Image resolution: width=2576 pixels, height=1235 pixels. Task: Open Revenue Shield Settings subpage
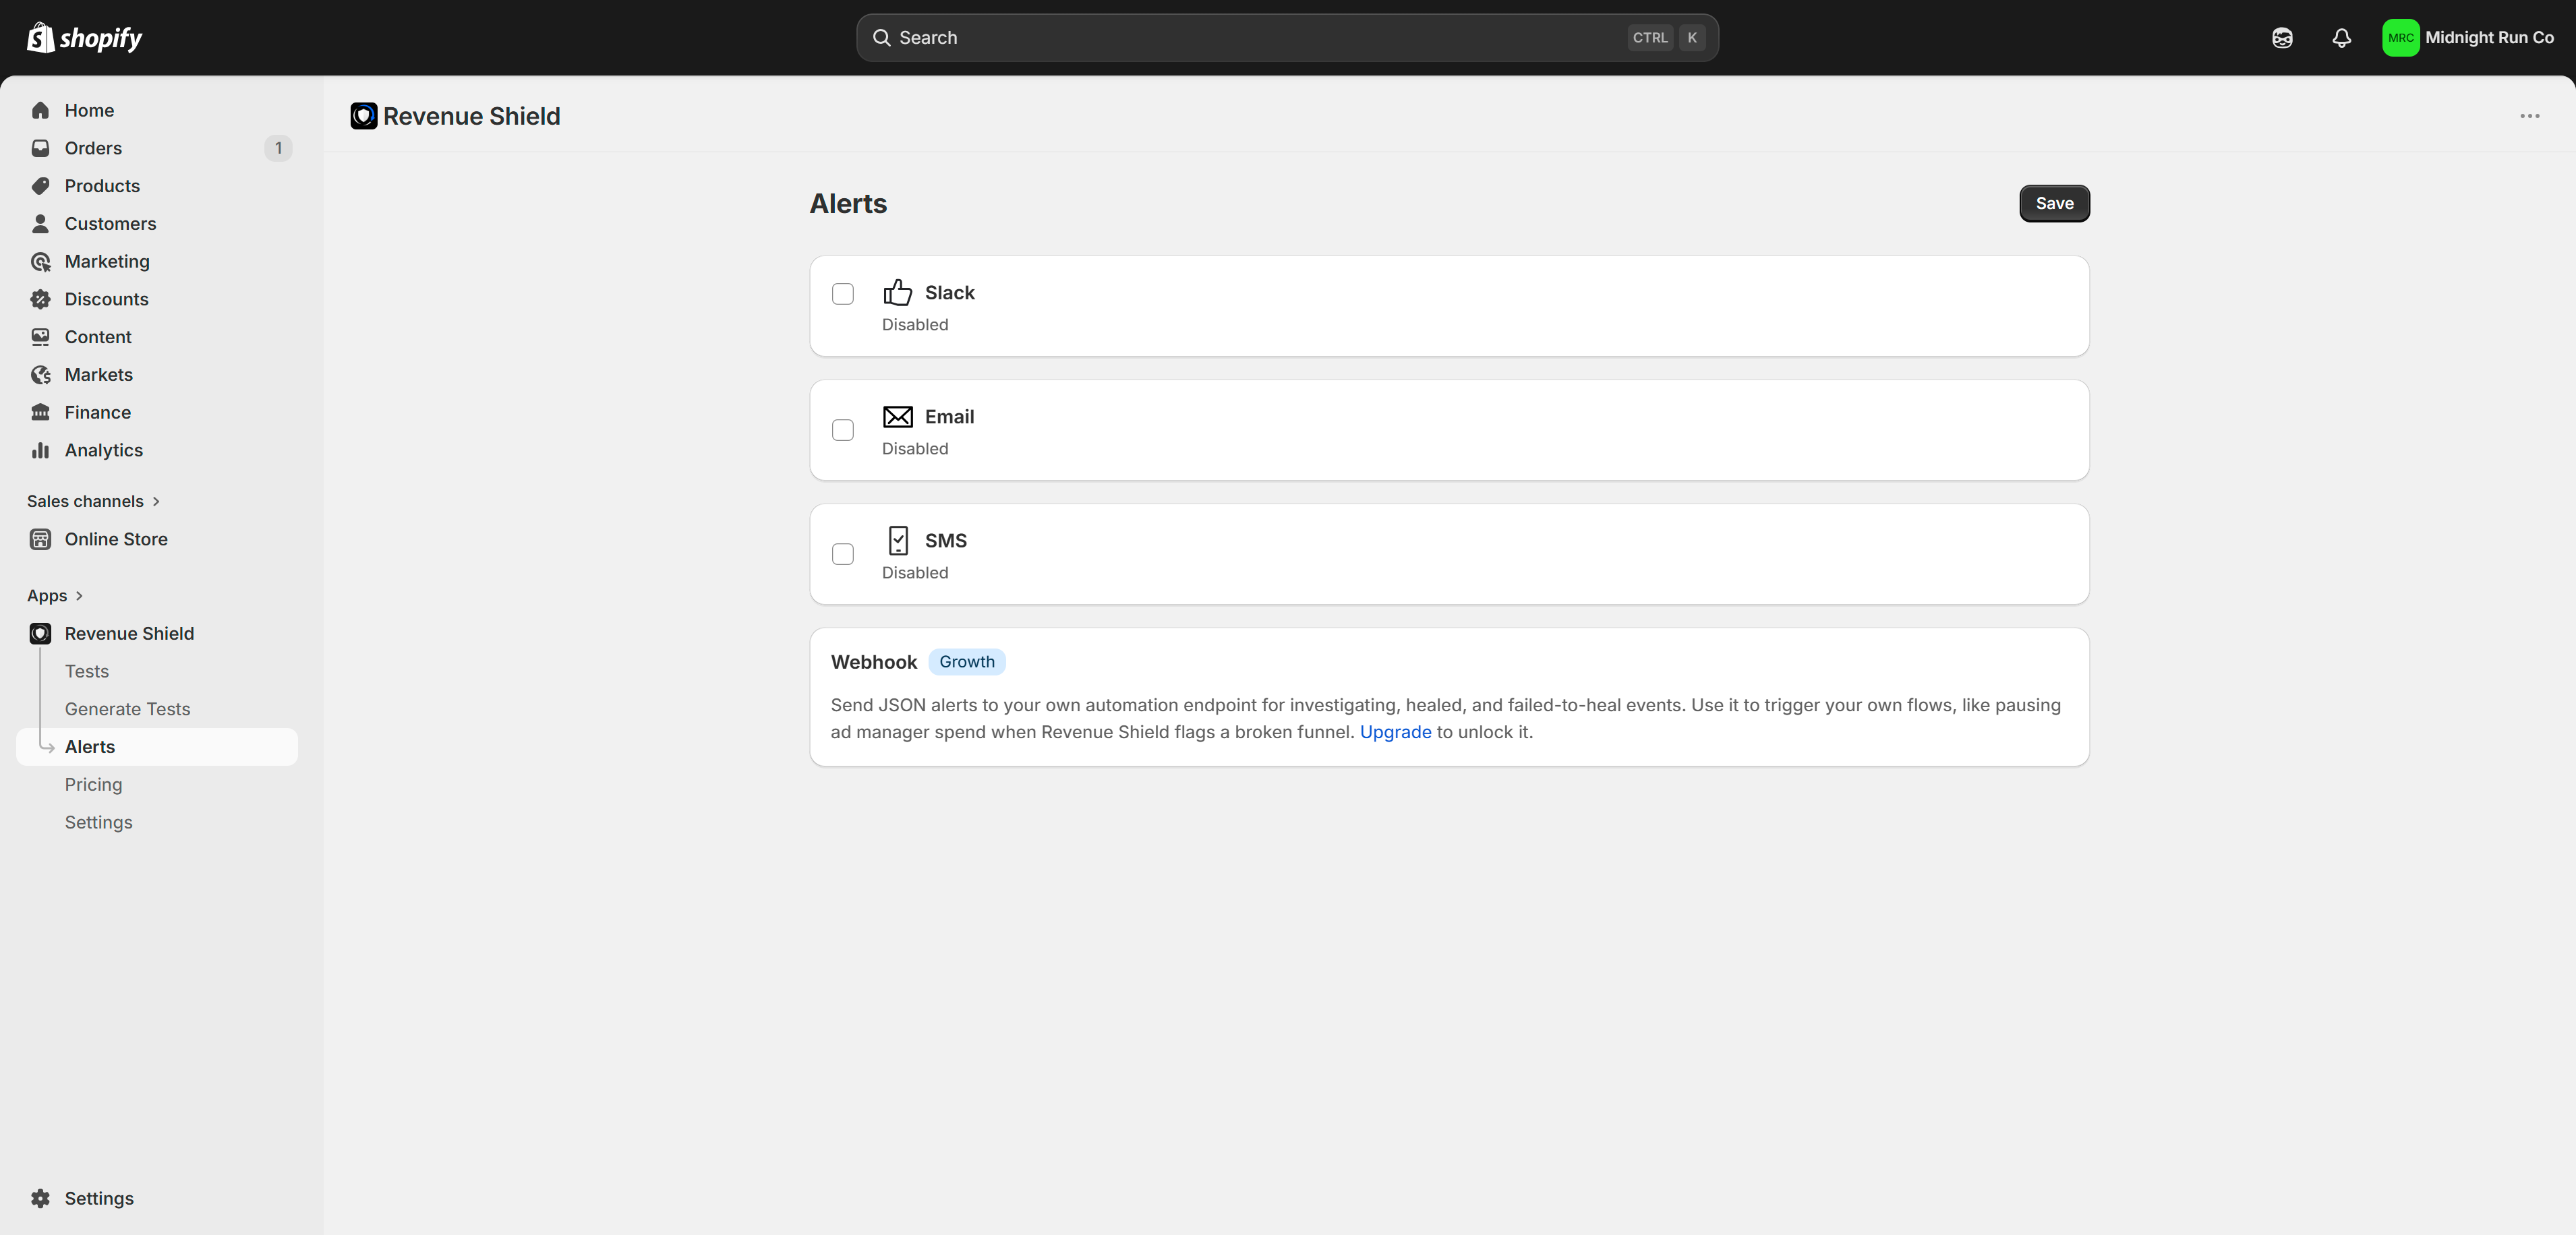click(x=157, y=822)
